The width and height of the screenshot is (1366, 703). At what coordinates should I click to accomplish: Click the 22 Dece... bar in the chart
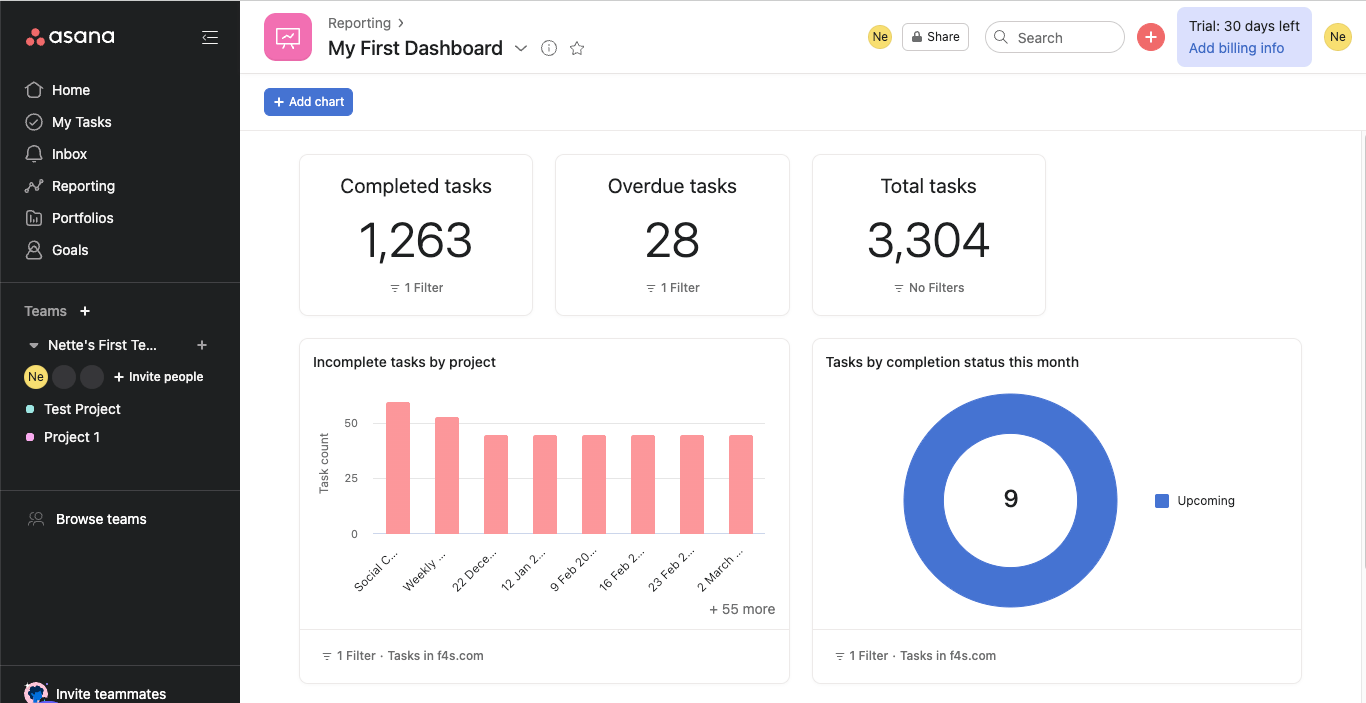coord(496,485)
